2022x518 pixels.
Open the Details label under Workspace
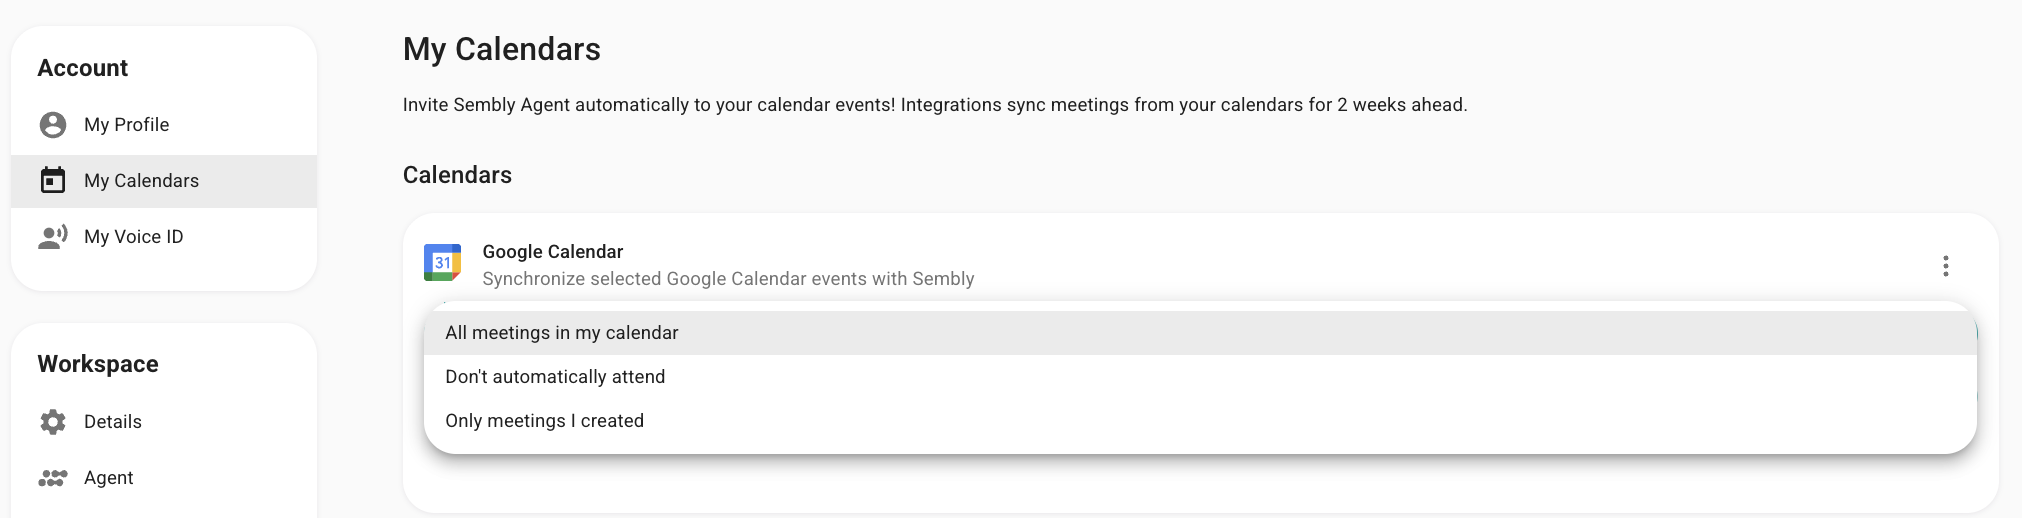[x=113, y=422]
